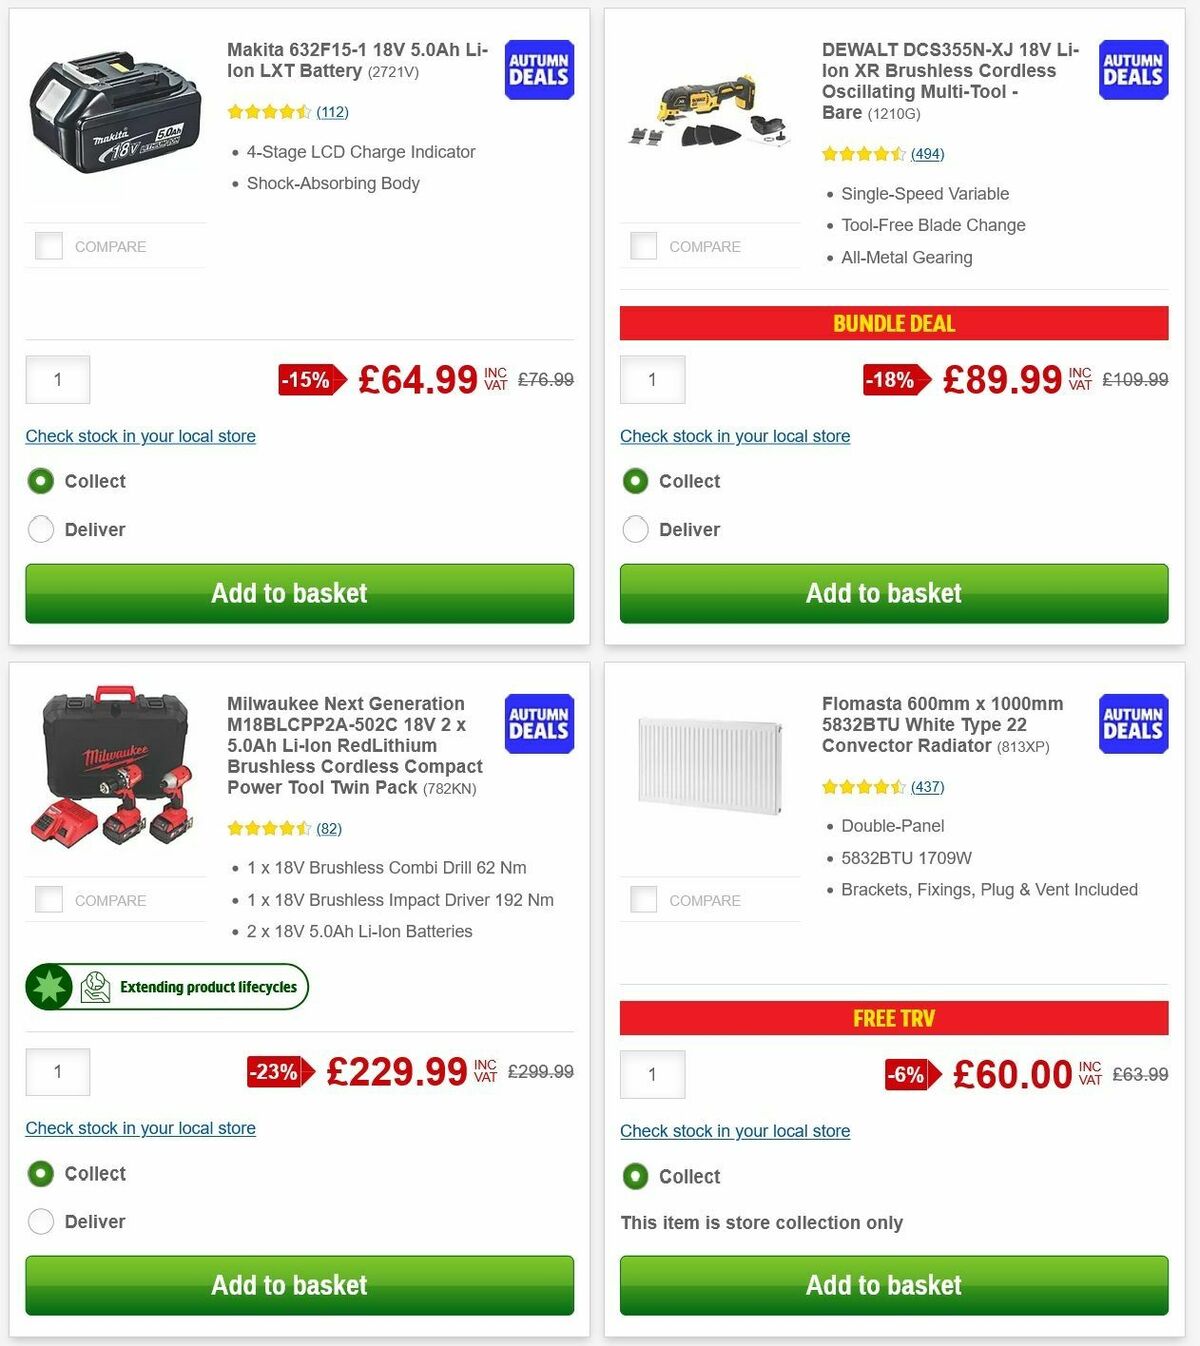This screenshot has height=1346, width=1200.
Task: Select Deliver for the DEWALT multi-tool
Action: pos(636,529)
